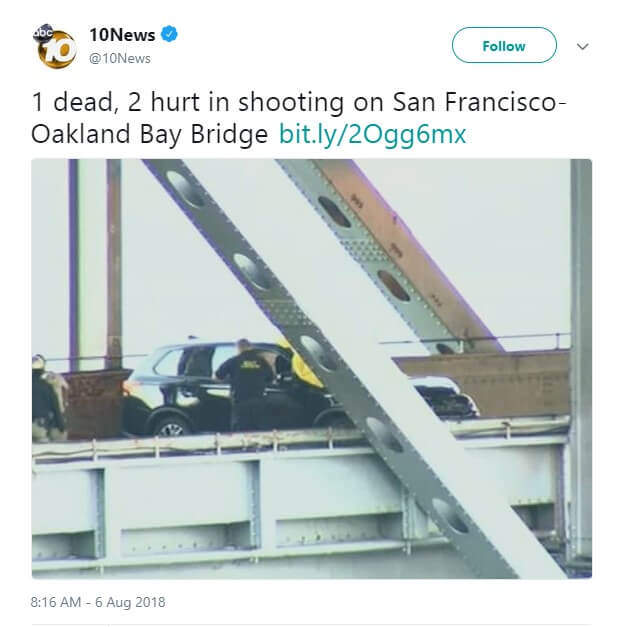Click the 6 Aug 2018 date
This screenshot has width=624, height=627.
[130, 602]
